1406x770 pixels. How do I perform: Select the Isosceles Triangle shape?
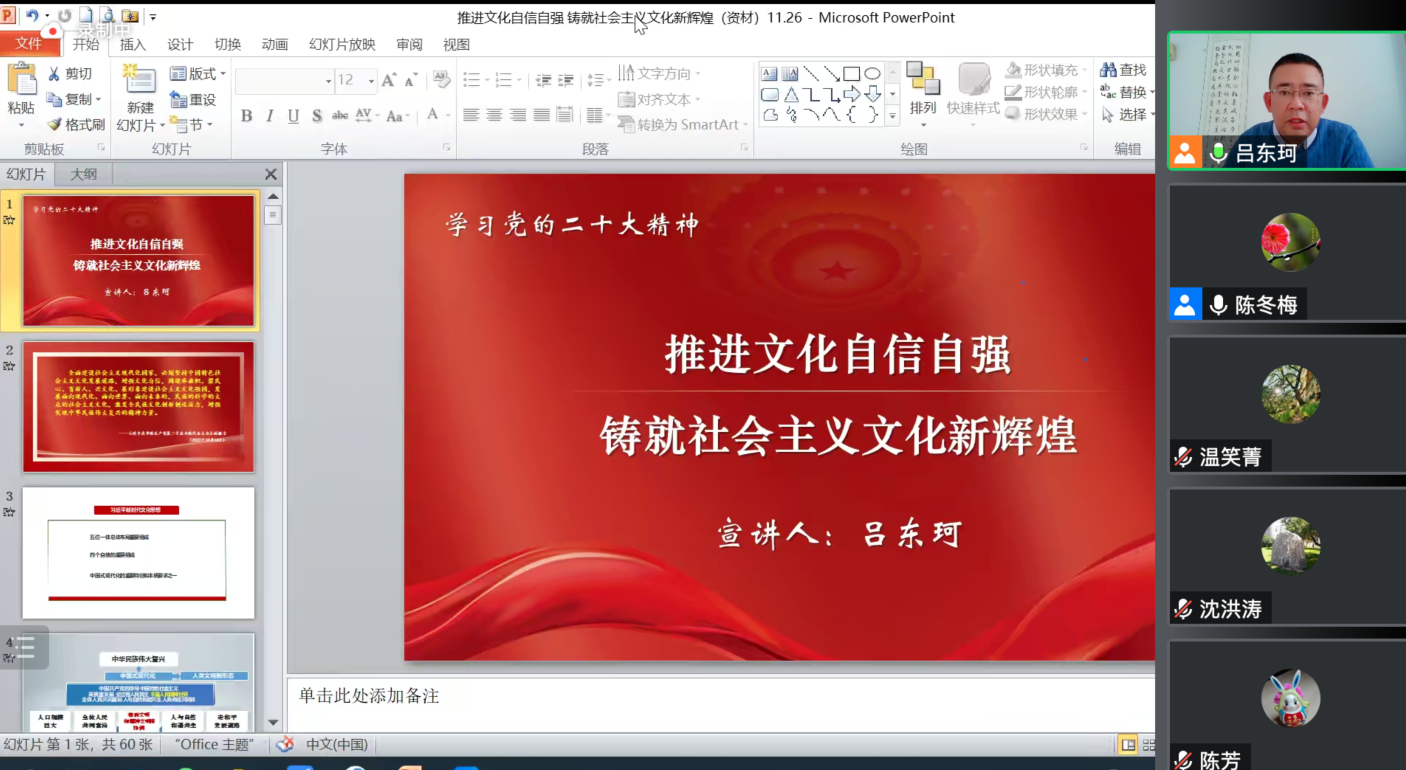[x=790, y=95]
